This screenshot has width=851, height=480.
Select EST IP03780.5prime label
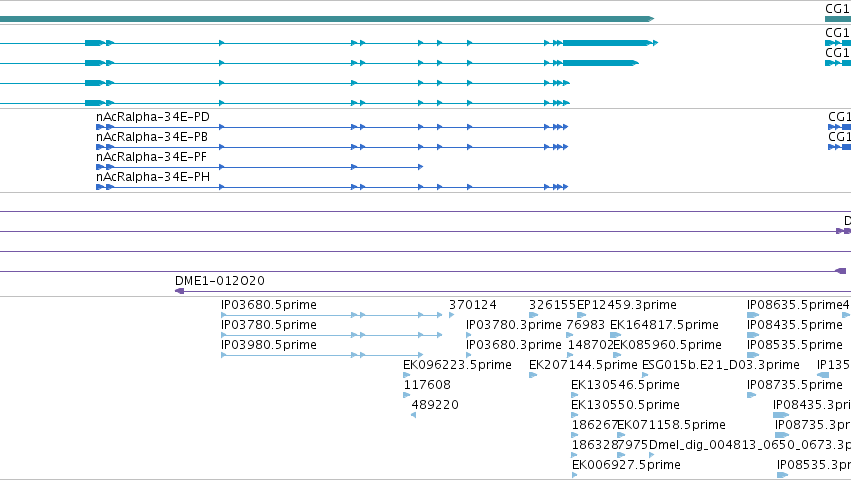[x=269, y=325]
